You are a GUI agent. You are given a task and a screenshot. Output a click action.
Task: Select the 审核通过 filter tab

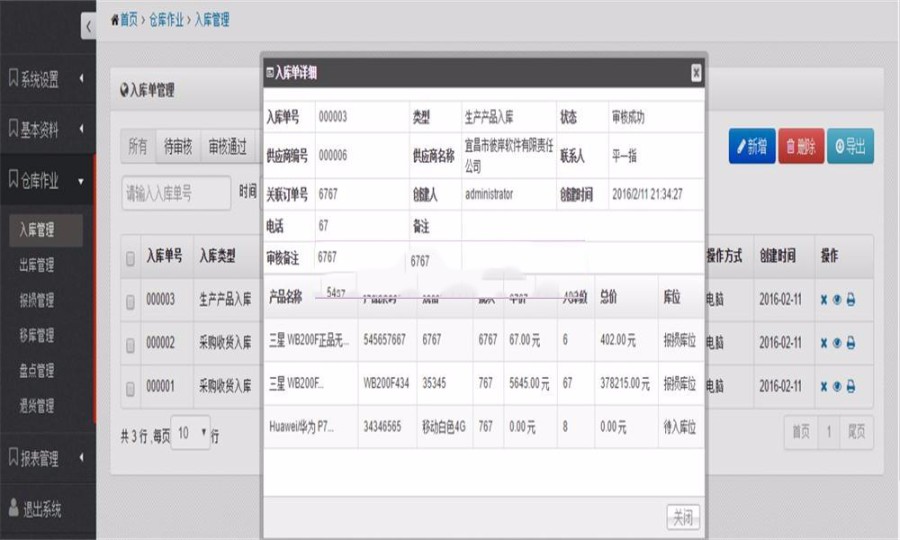(228, 147)
